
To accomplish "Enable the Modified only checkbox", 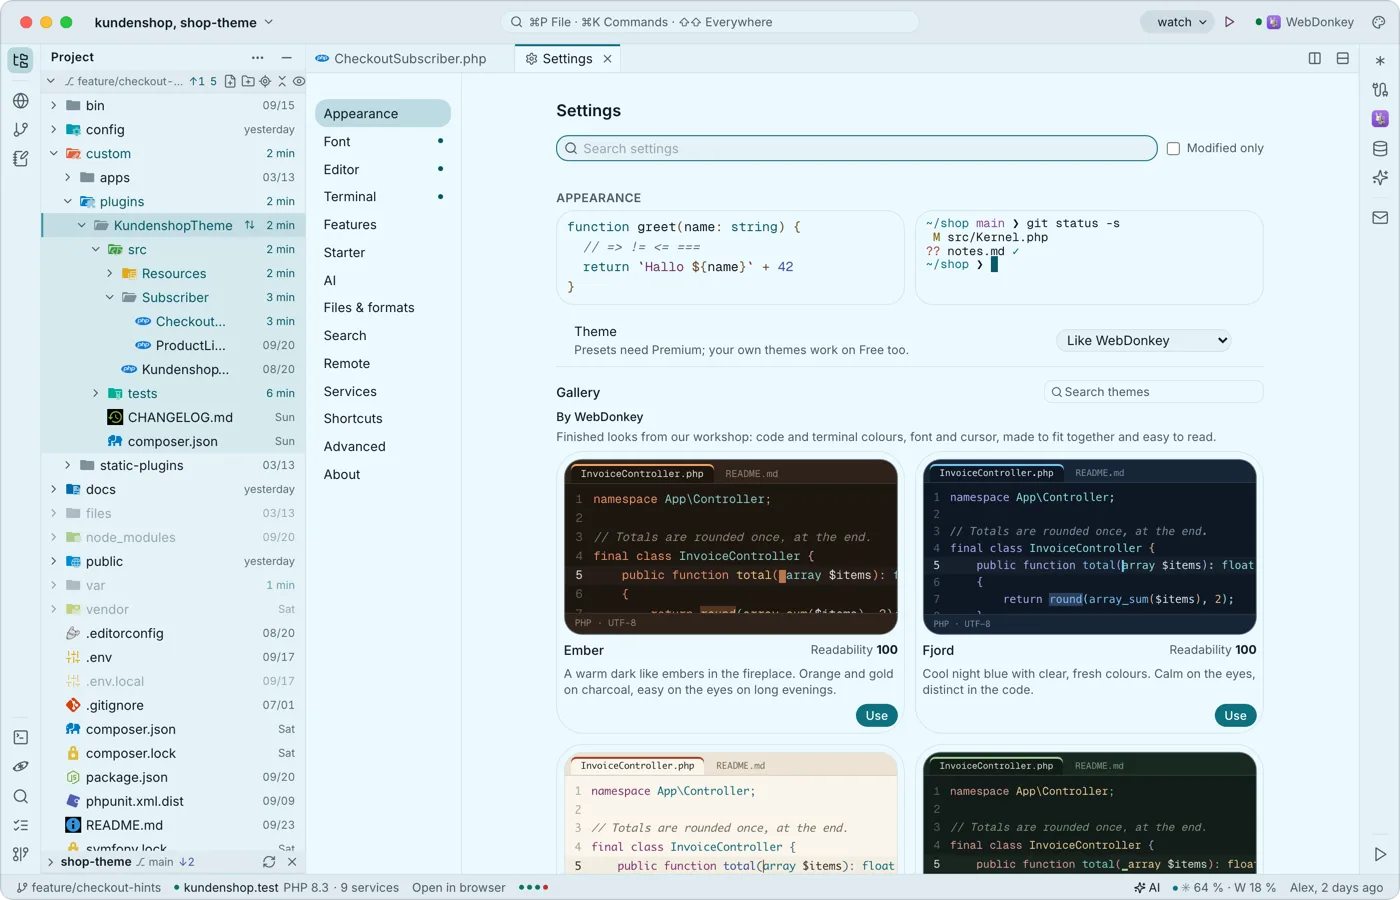I will 1174,148.
